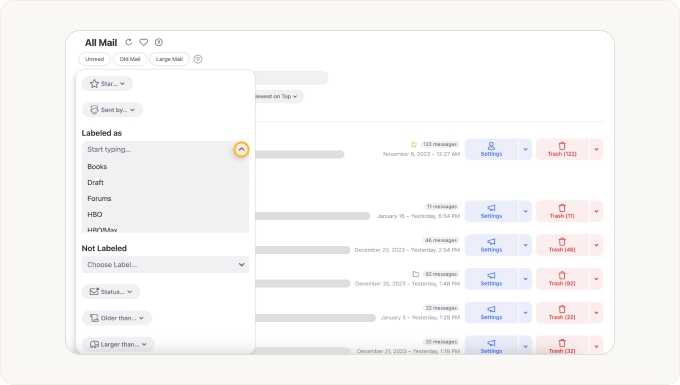Screen dimensions: 680x385
Task: Open the Sent by... filter dropdown
Action: coord(112,110)
